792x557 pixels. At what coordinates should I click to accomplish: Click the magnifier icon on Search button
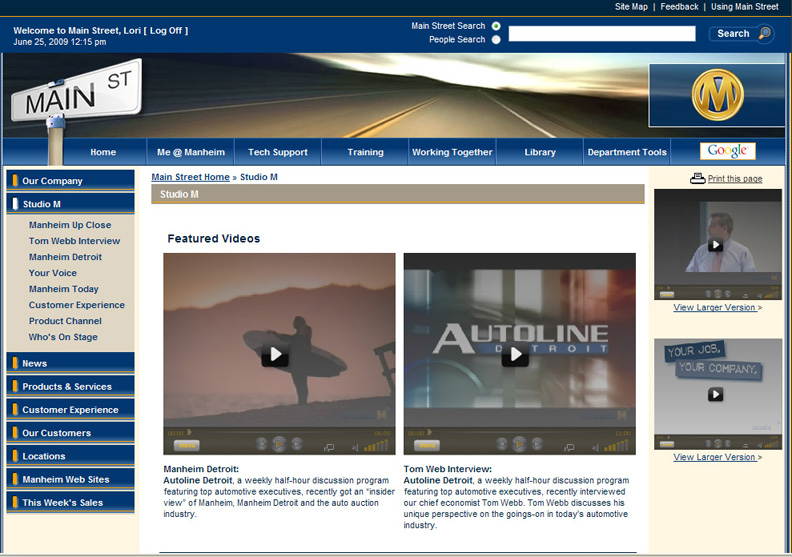(x=764, y=34)
